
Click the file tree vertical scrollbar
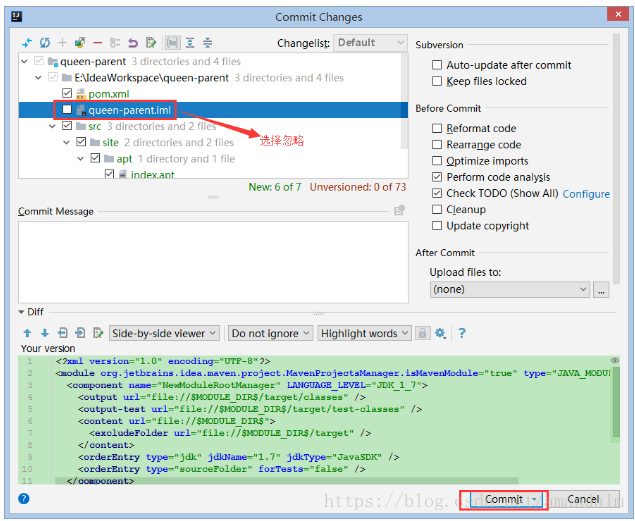pyautogui.click(x=404, y=101)
